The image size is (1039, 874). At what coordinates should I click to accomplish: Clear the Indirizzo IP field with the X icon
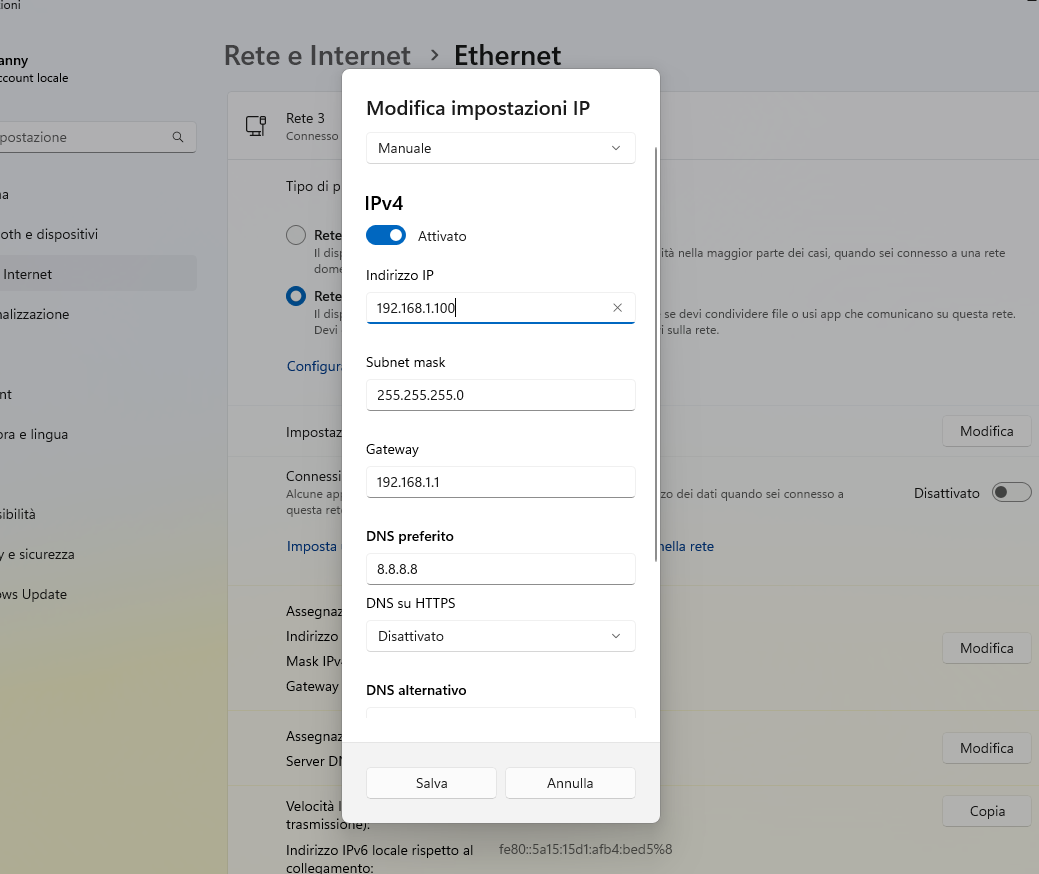pos(617,307)
